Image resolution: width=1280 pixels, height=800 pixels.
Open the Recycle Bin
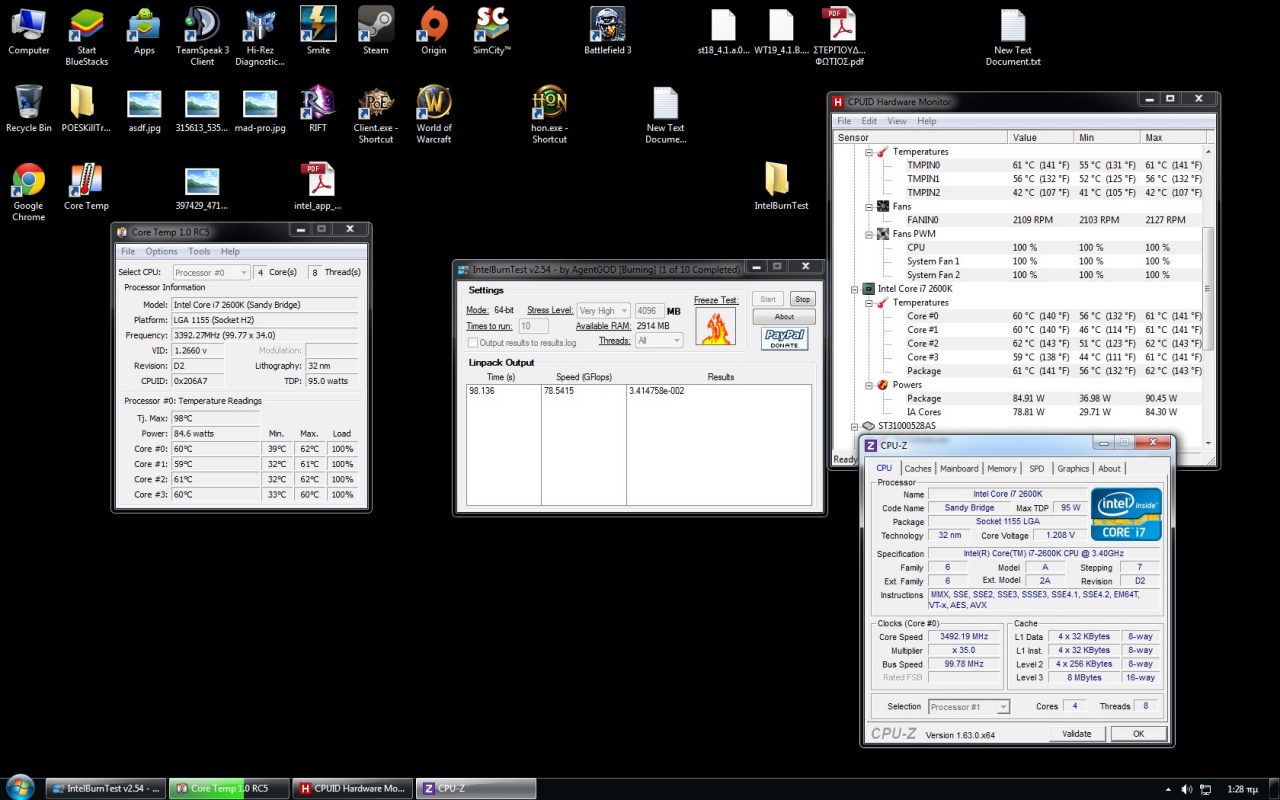tap(29, 108)
